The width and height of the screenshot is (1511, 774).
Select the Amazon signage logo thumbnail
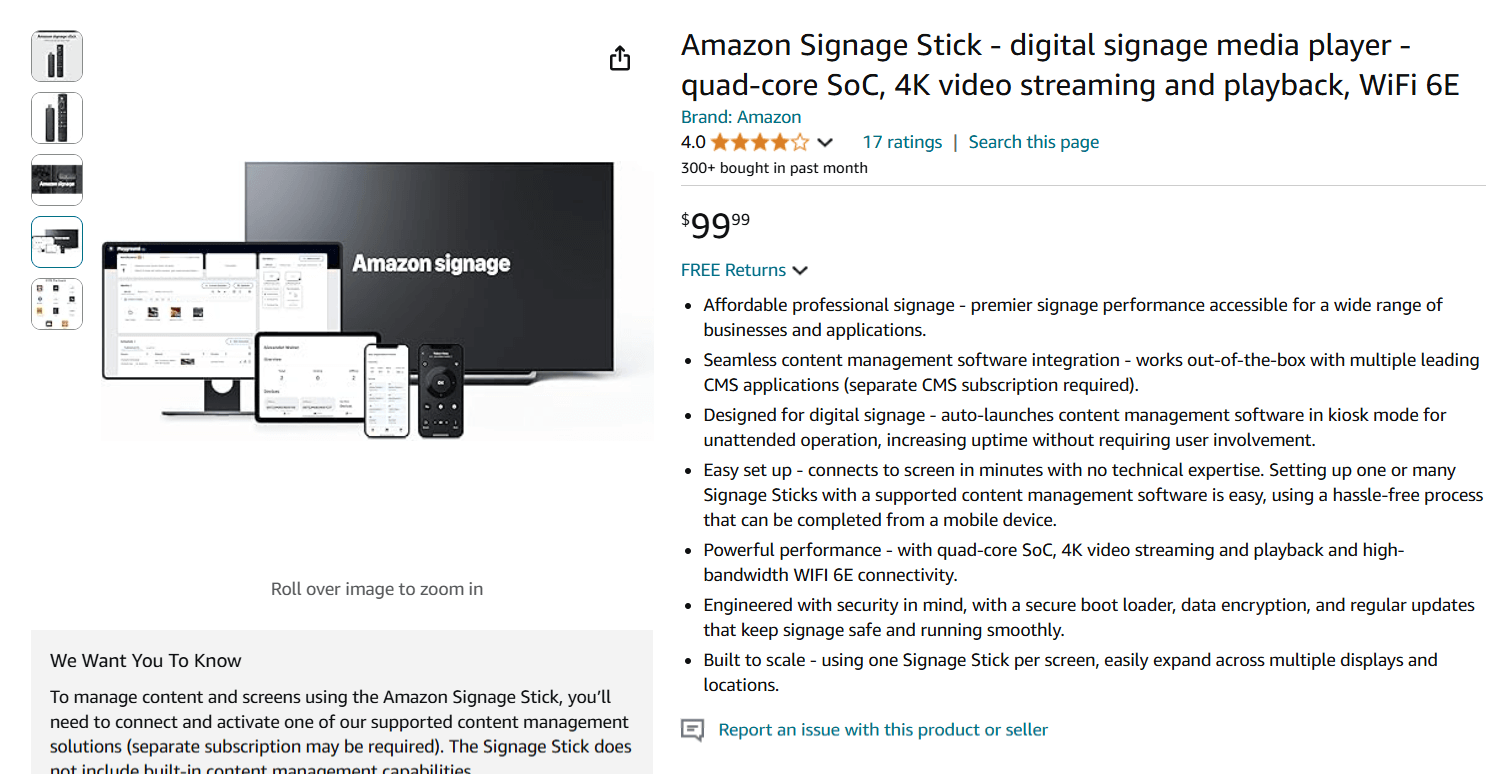point(57,180)
